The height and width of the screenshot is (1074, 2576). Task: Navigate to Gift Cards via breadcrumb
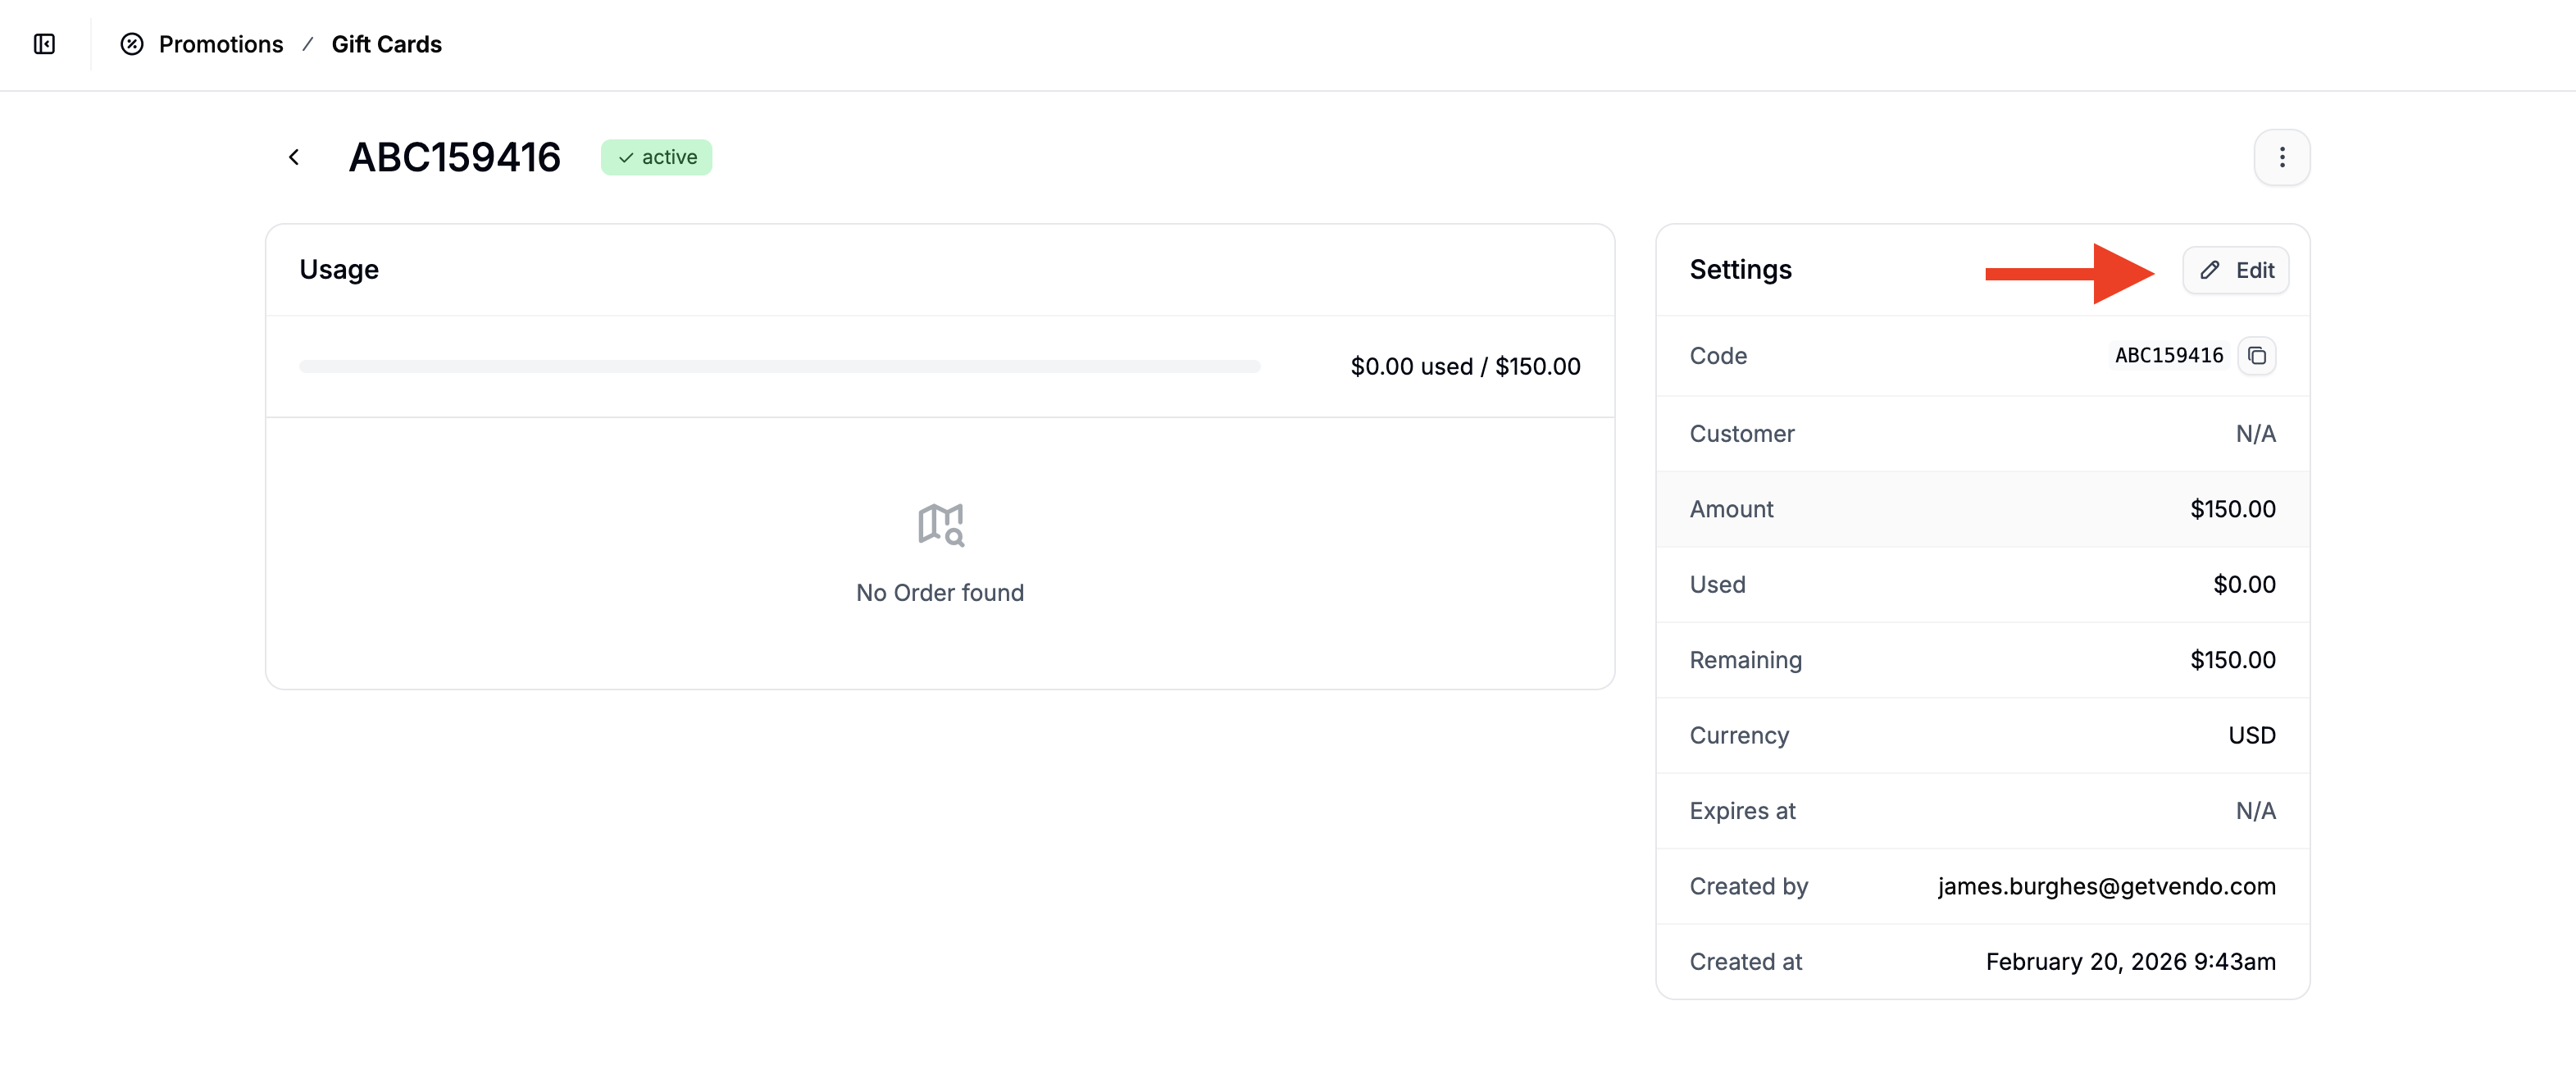click(386, 44)
